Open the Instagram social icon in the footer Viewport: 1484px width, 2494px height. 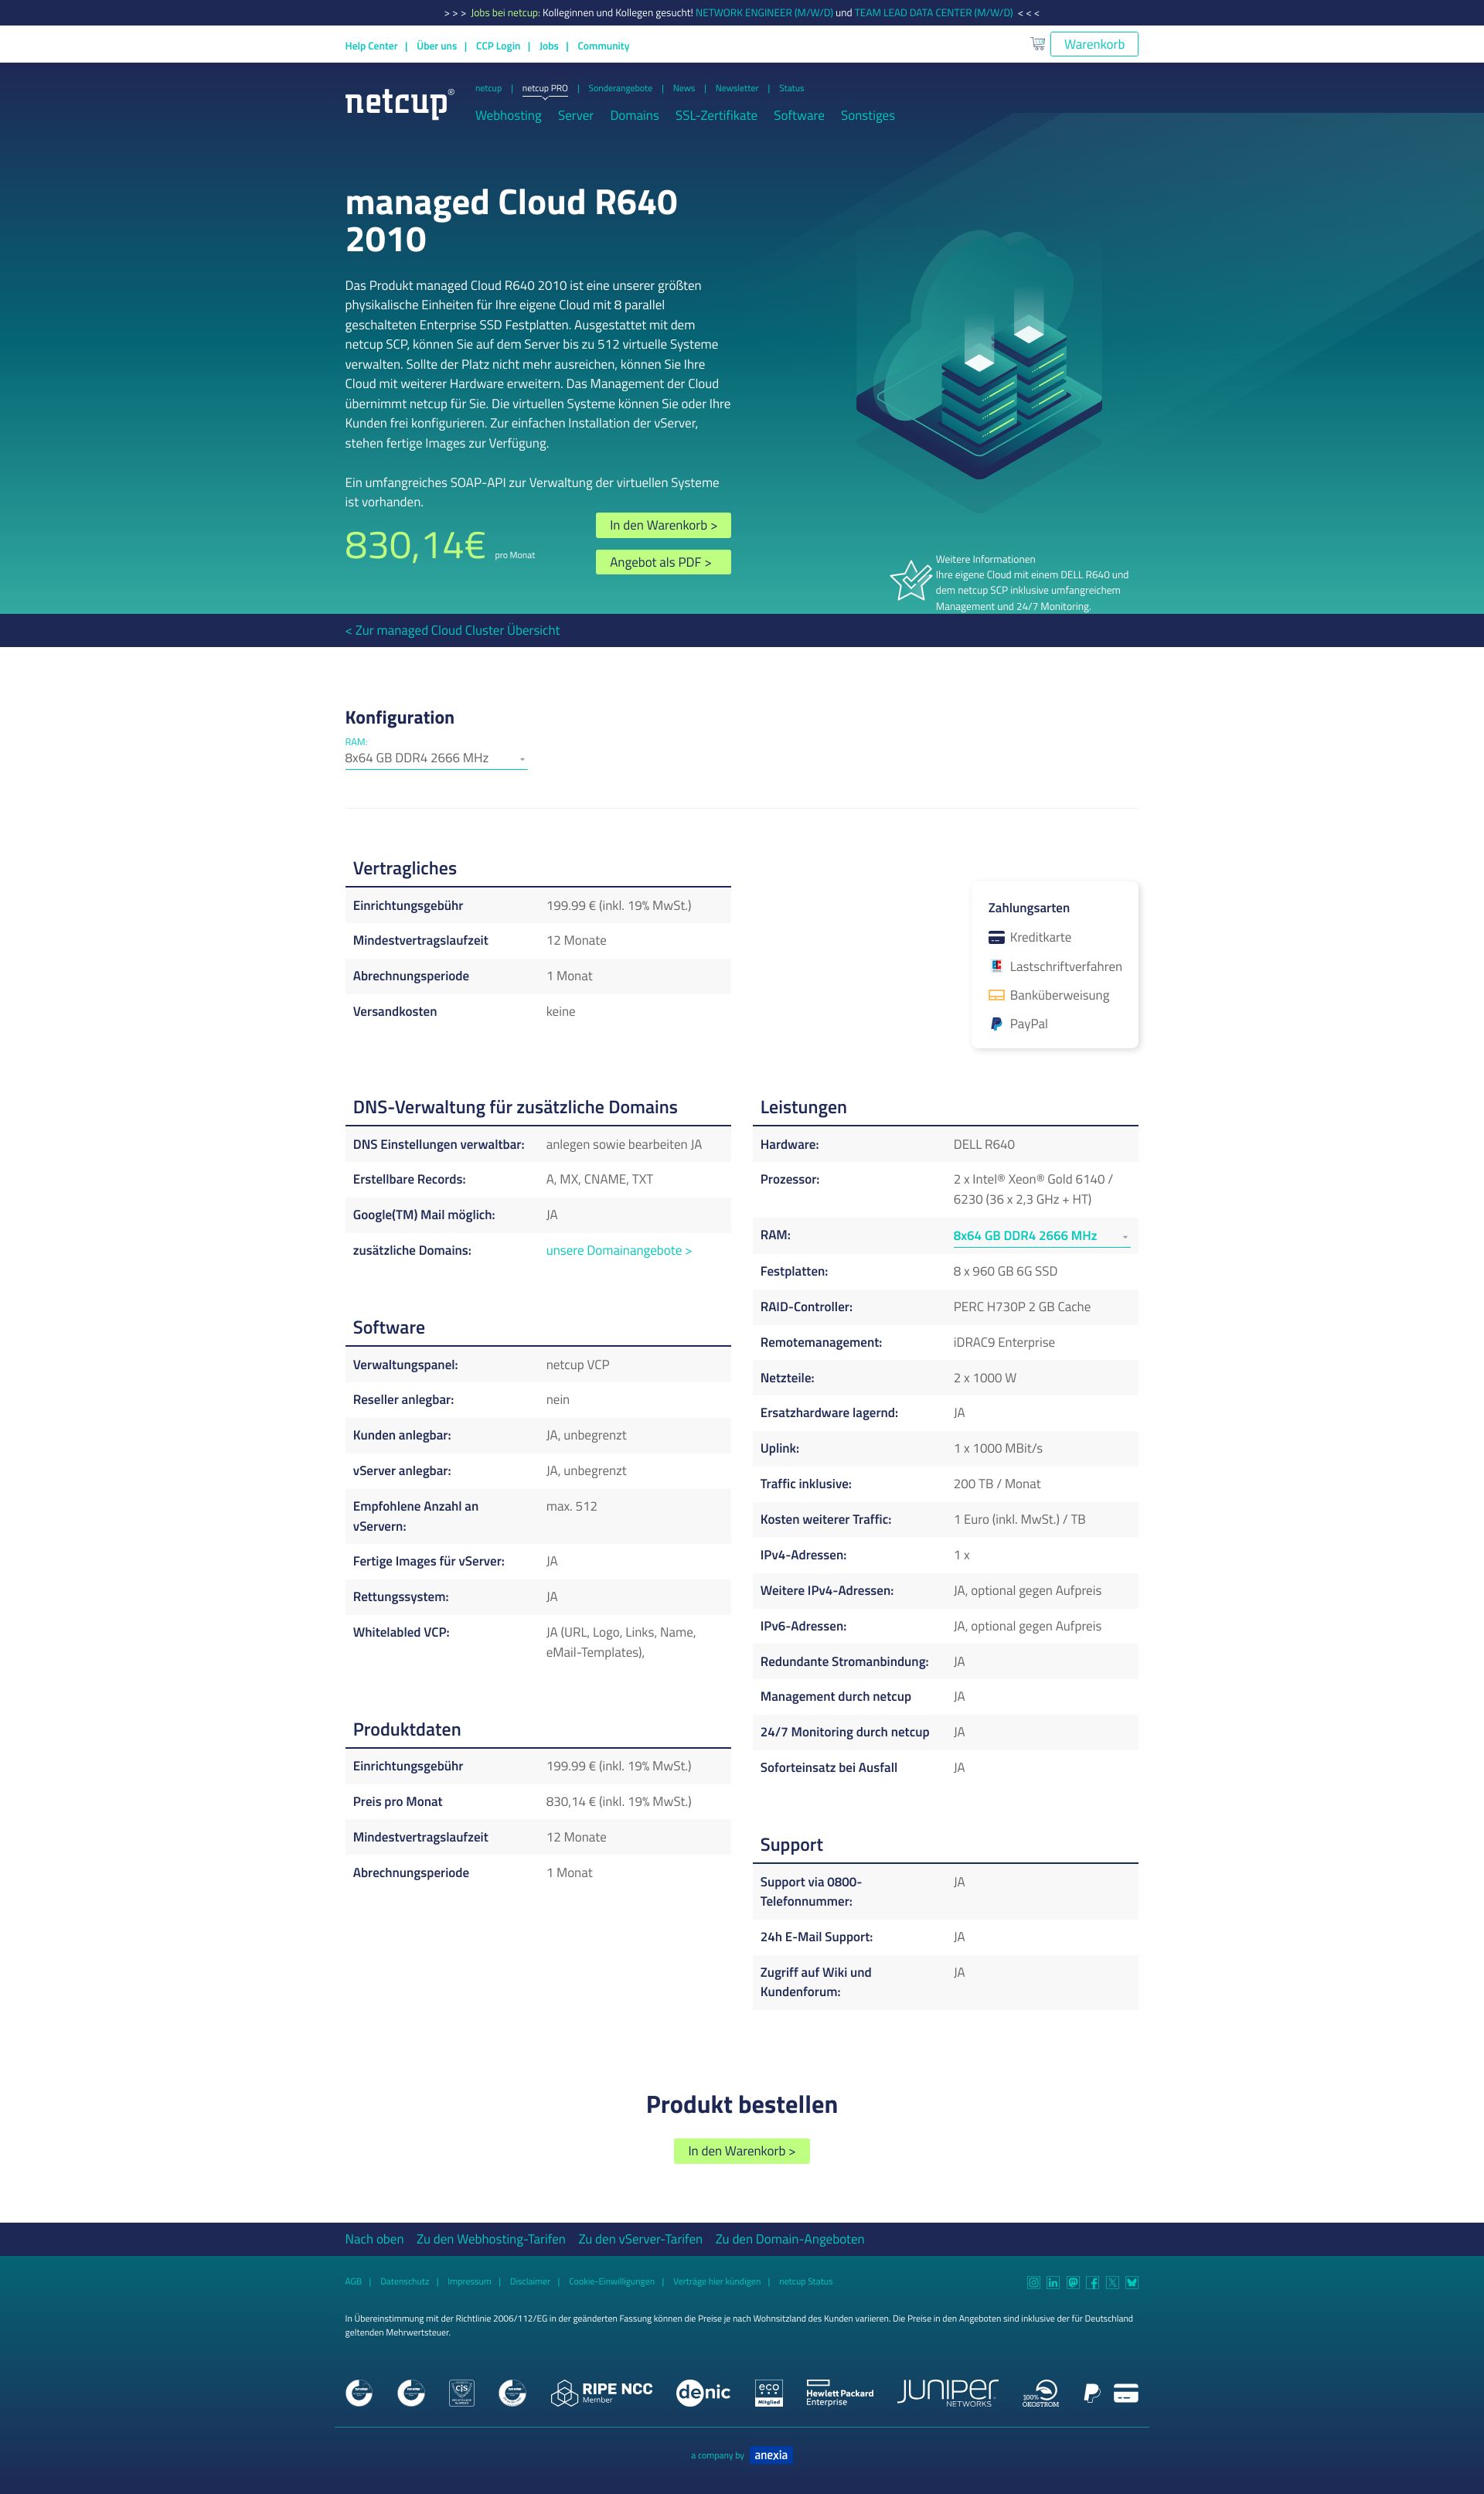1033,2283
